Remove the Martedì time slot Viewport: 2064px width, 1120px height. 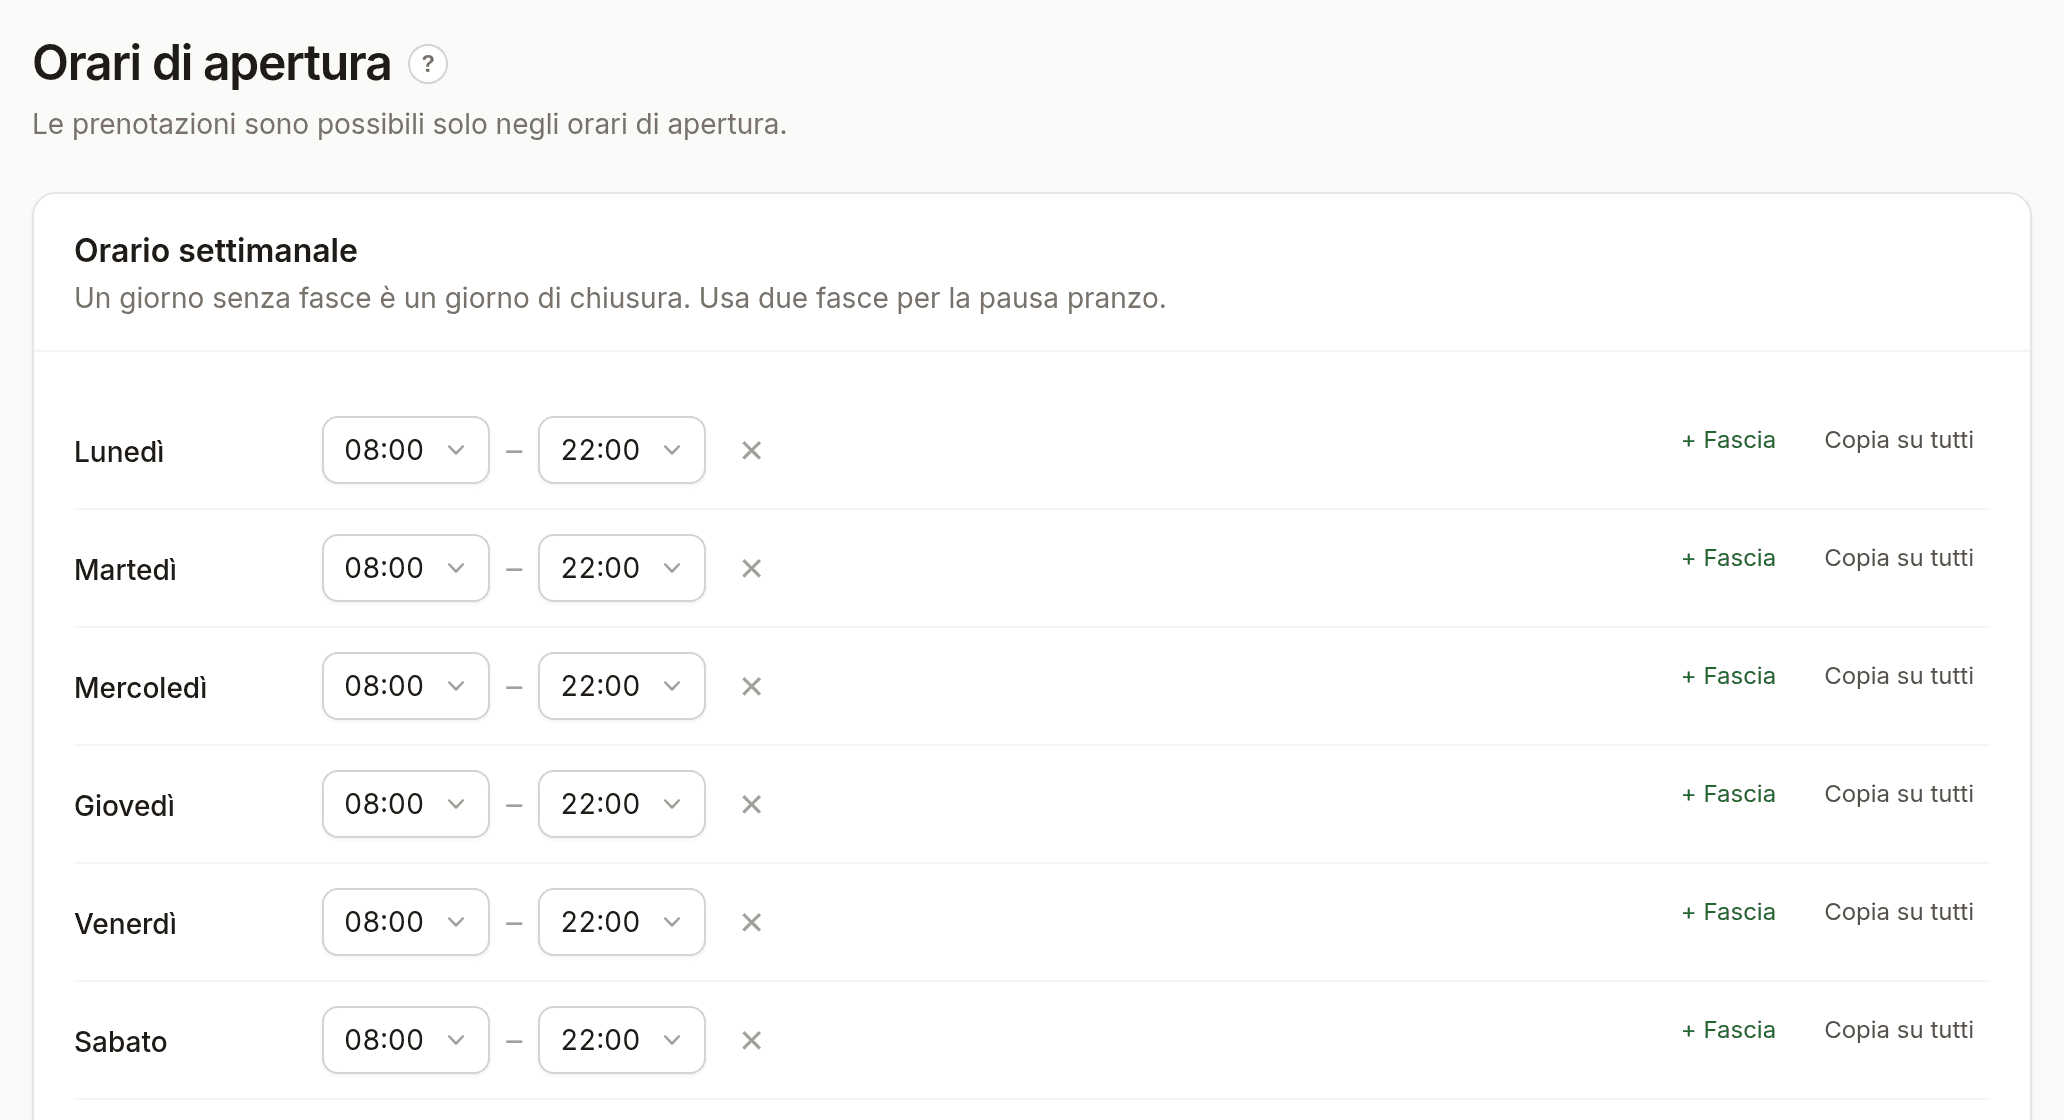click(751, 569)
